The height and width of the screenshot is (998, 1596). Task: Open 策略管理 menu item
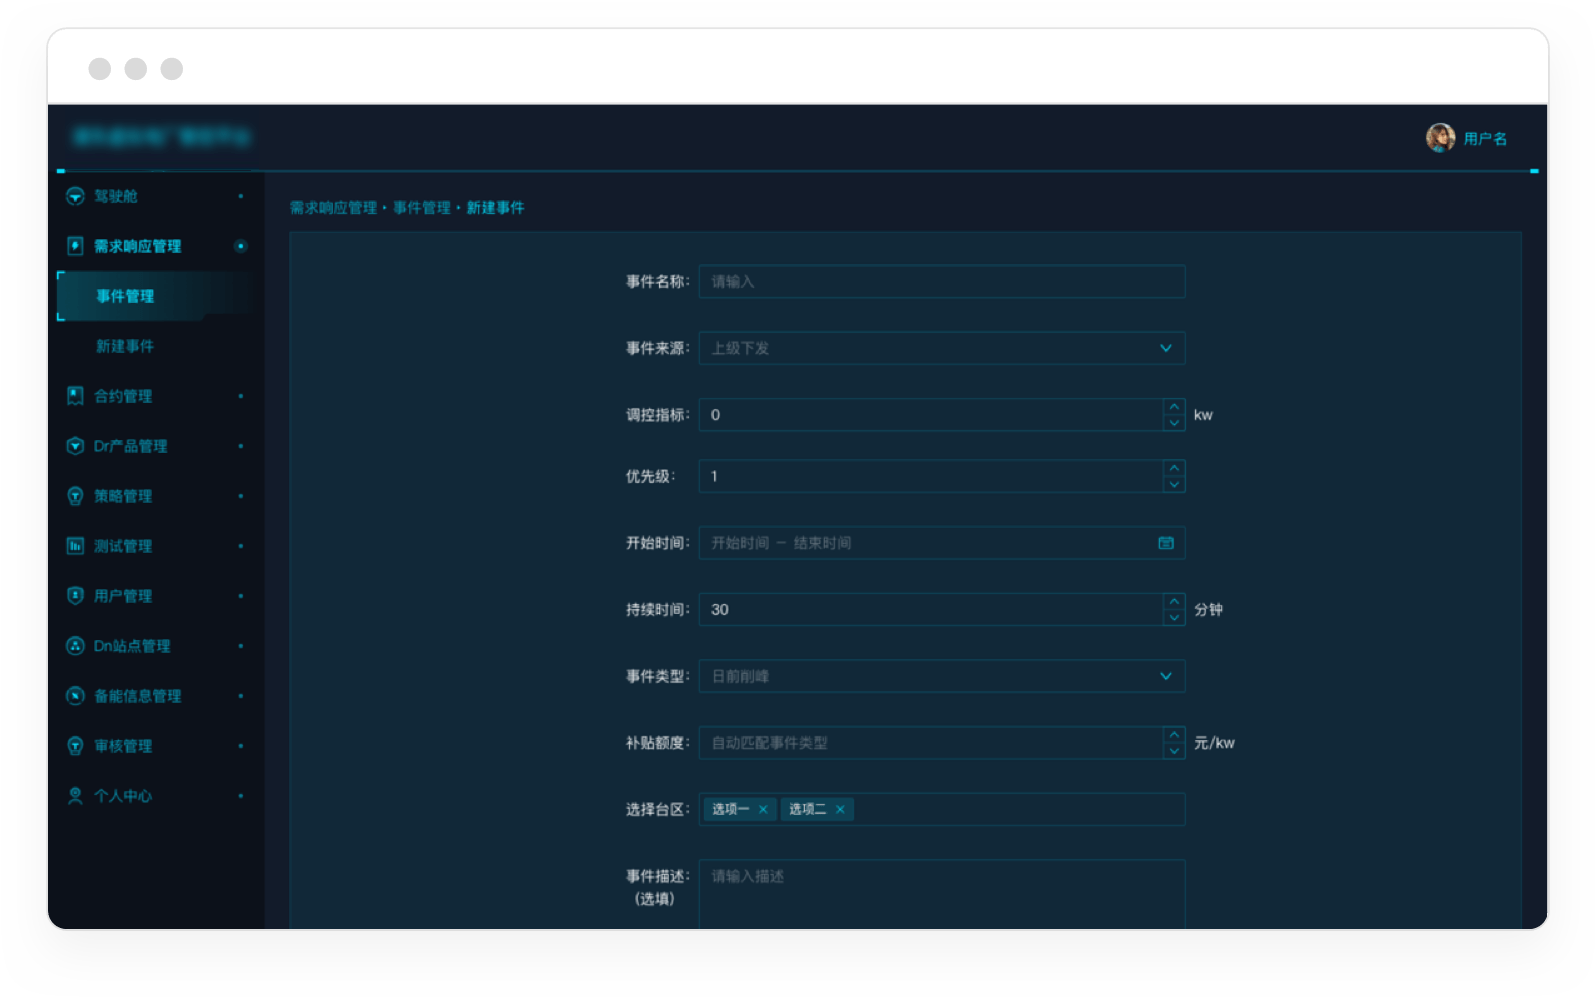[155, 496]
